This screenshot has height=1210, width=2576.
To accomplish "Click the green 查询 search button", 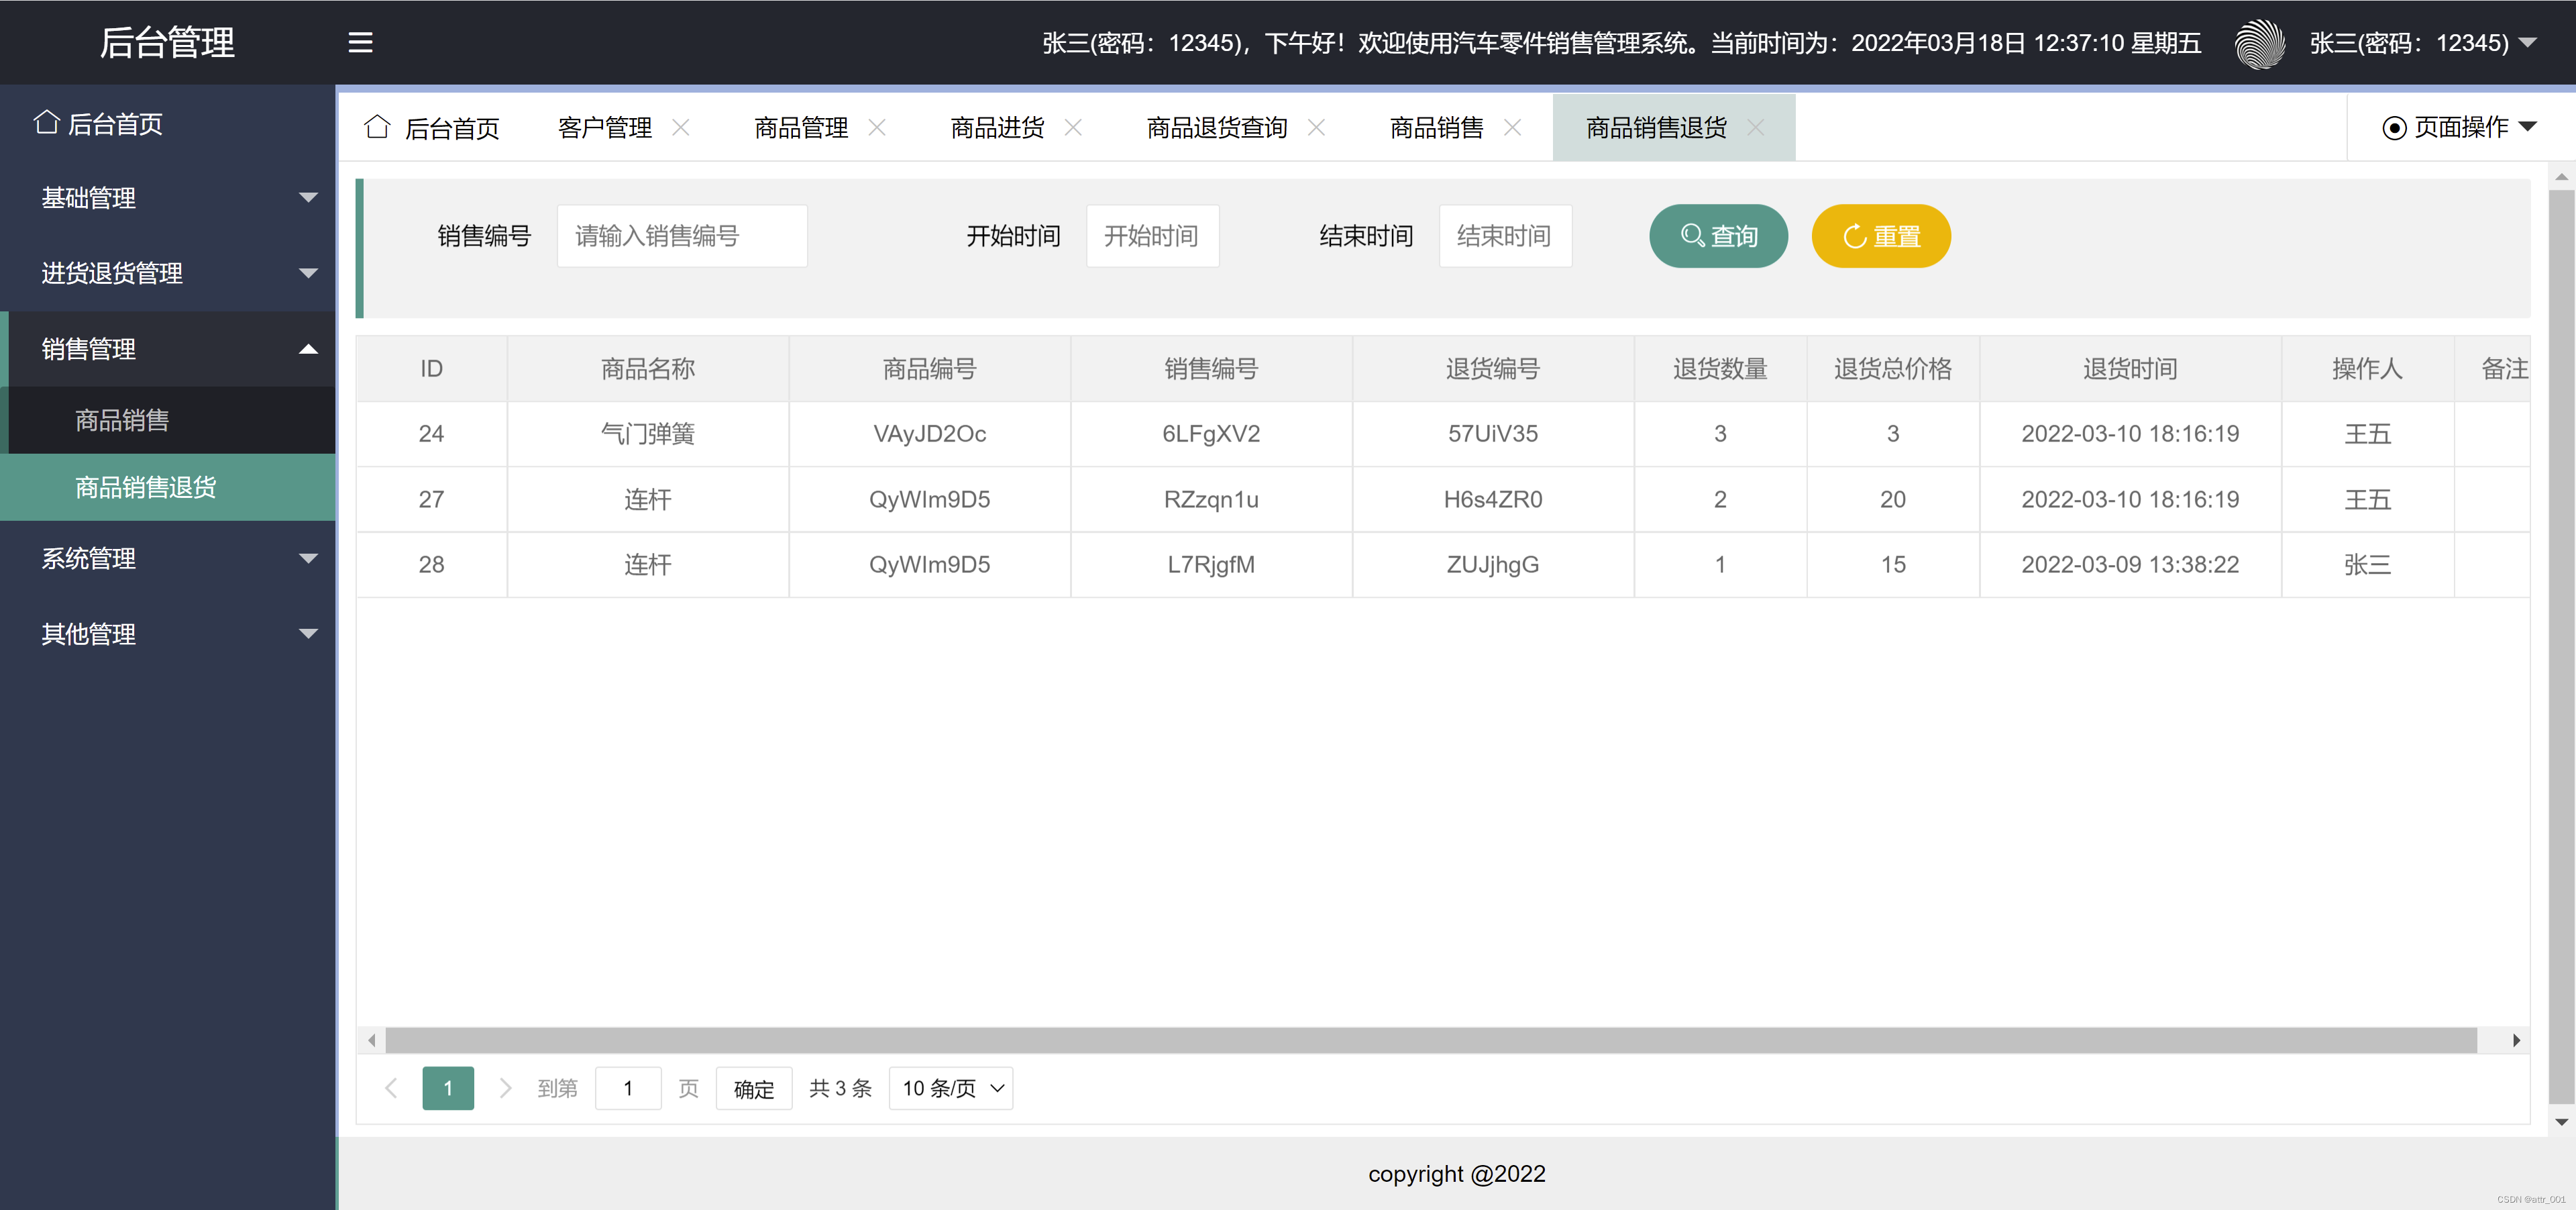I will (1718, 236).
